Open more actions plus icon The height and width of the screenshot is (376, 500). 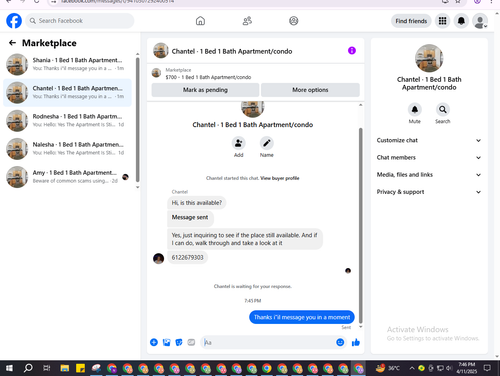click(154, 342)
